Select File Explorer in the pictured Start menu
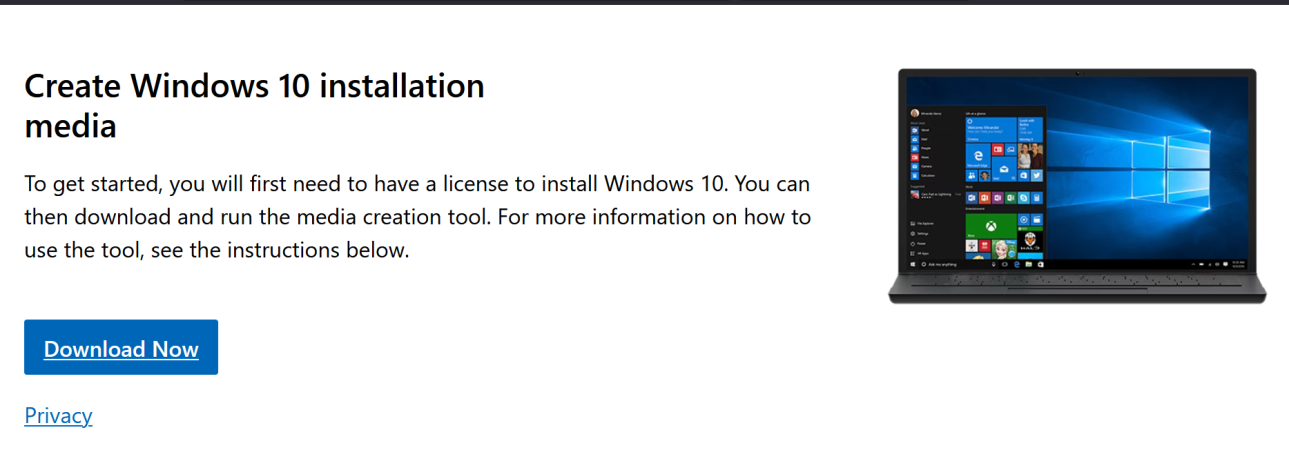Image resolution: width=1289 pixels, height=450 pixels. pos(924,223)
